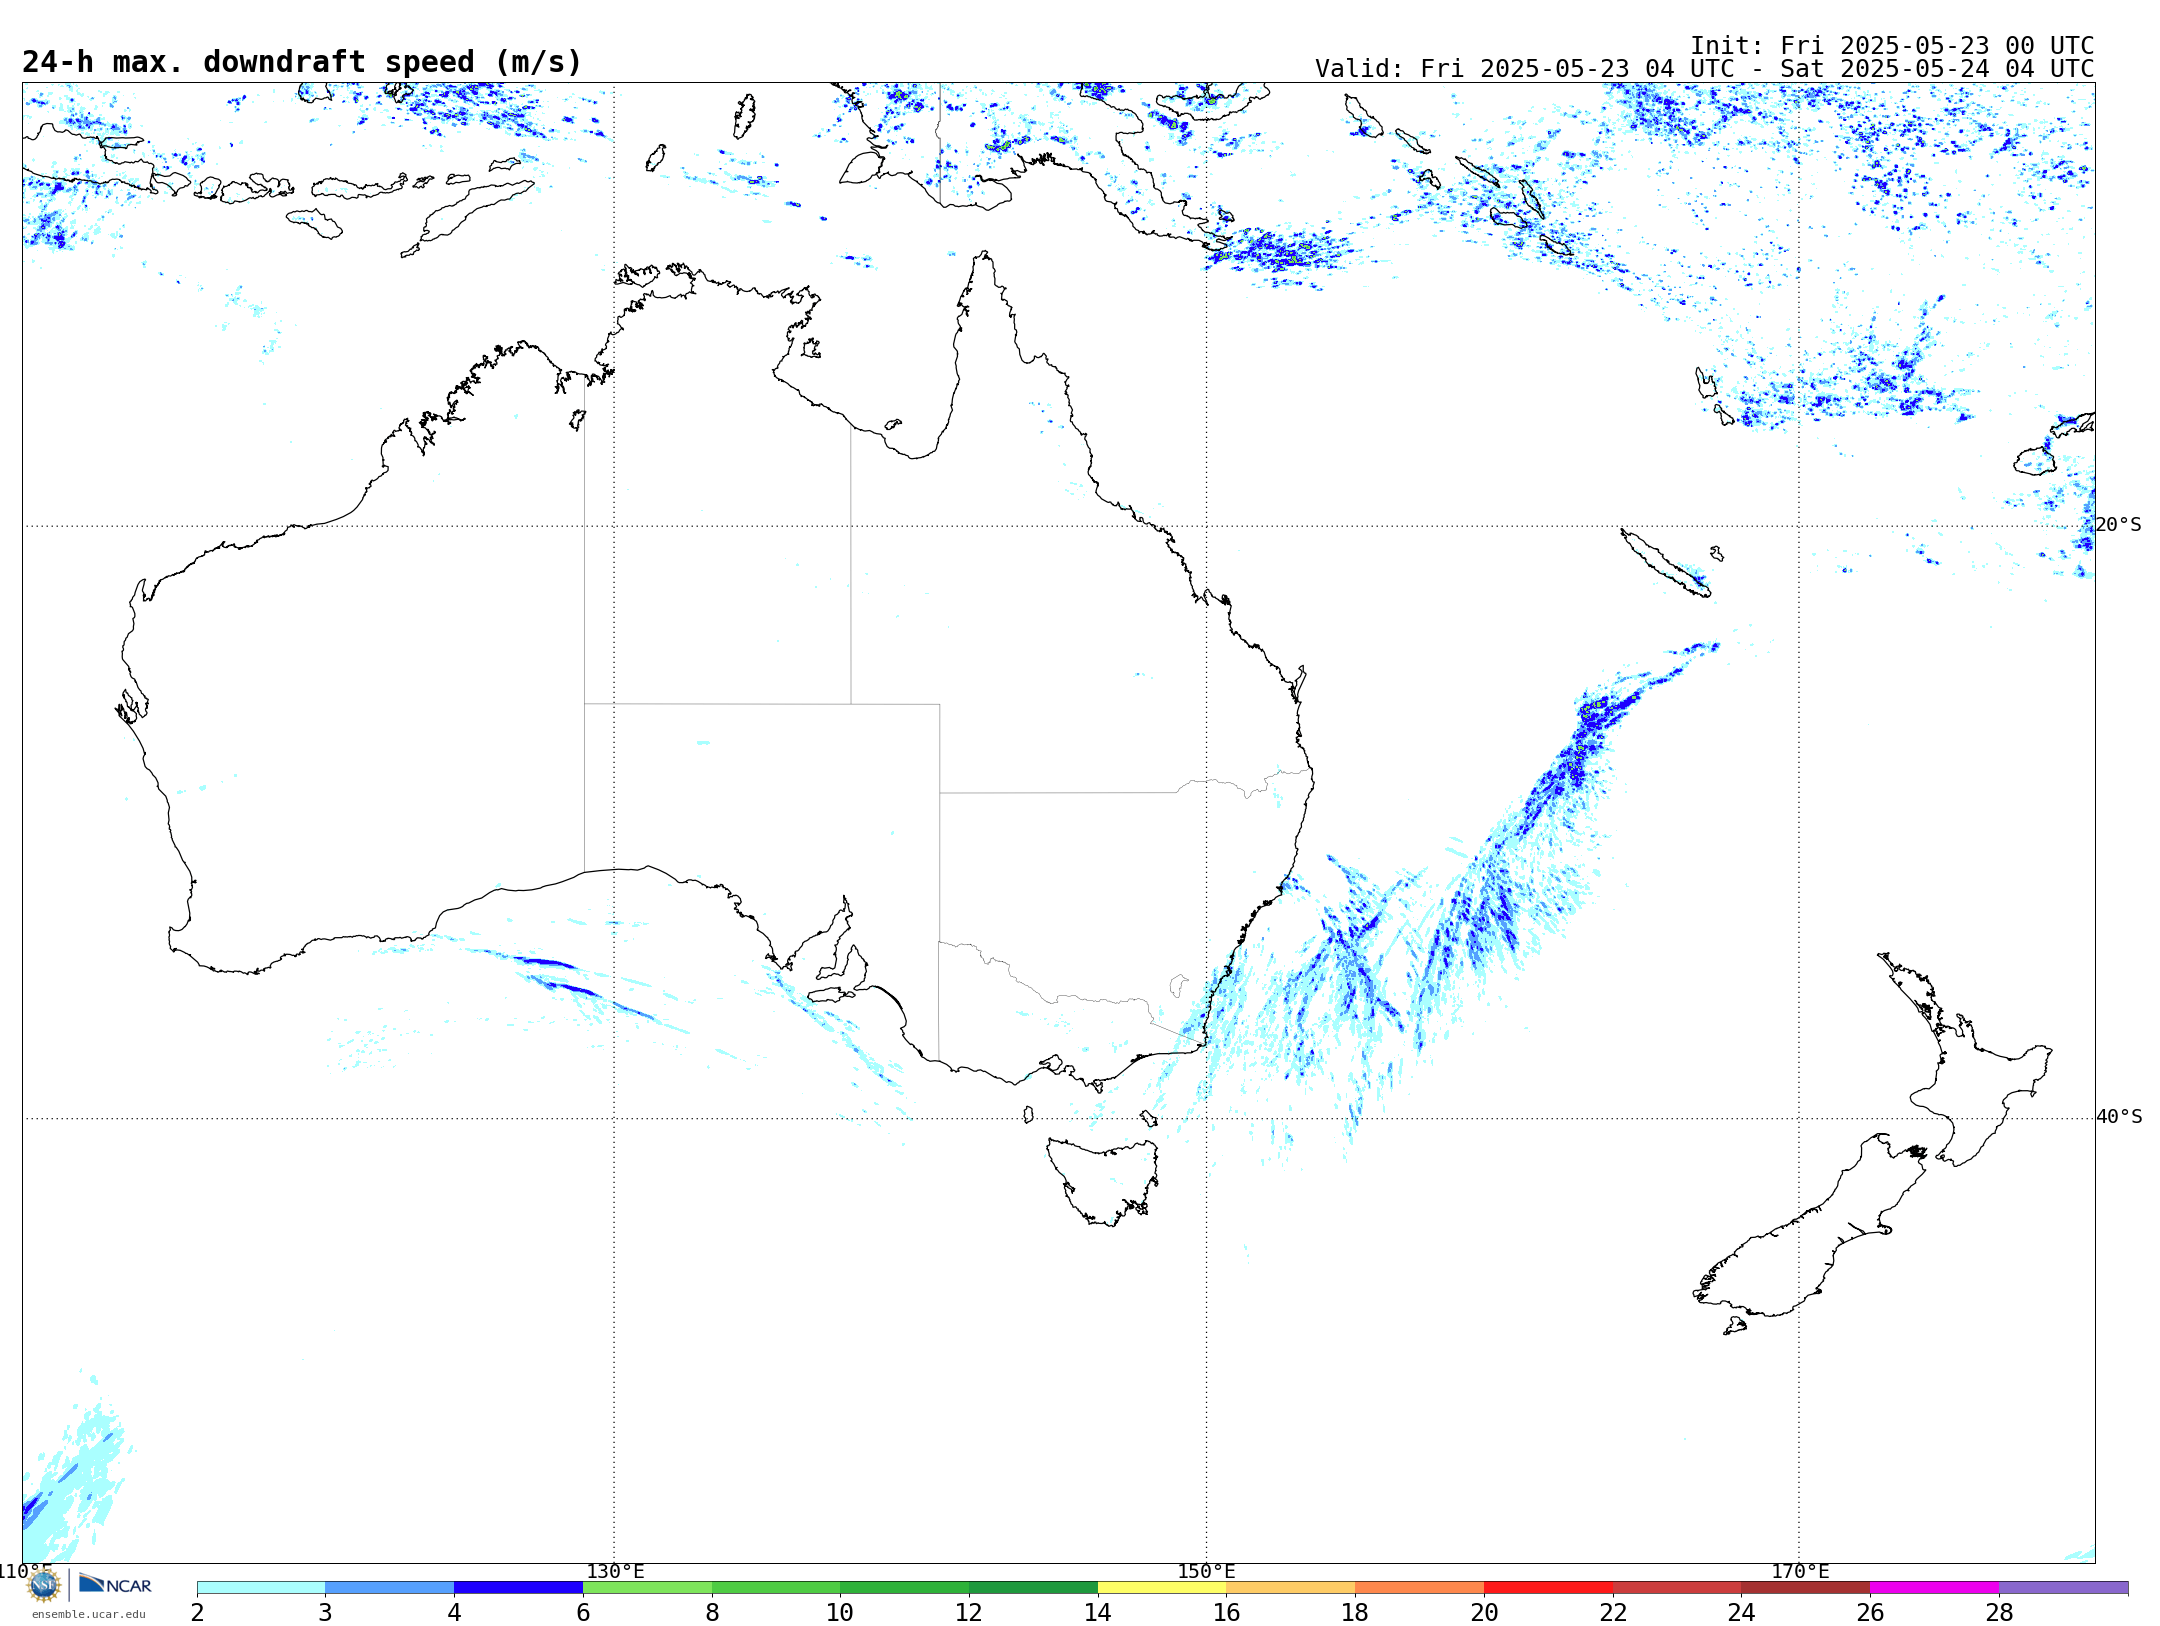The image size is (2160, 1626).
Task: Click the colorbar tick label '24'
Action: pos(1741,1613)
